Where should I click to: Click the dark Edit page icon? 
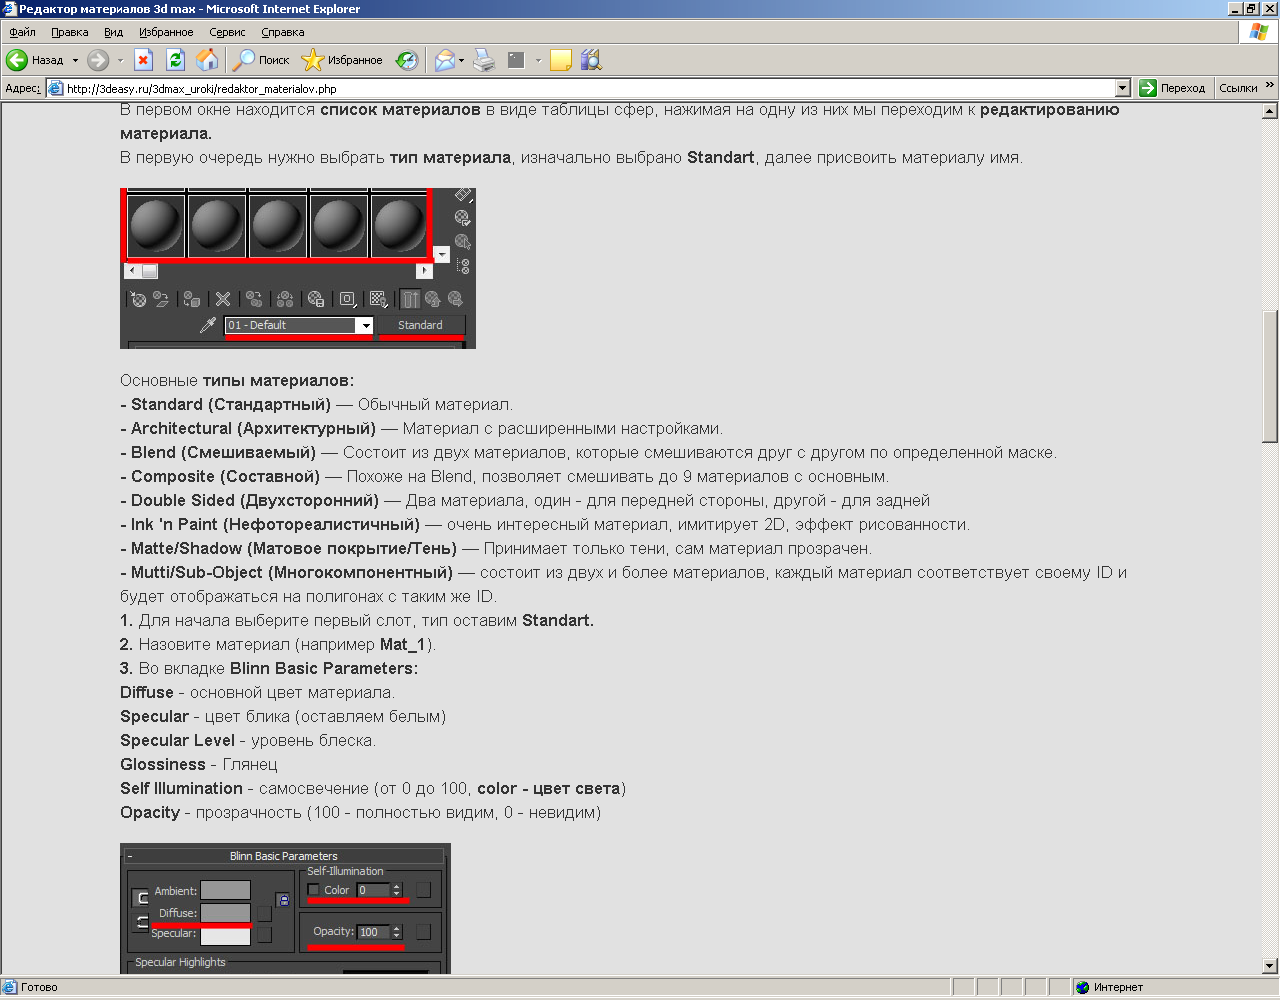[x=516, y=60]
